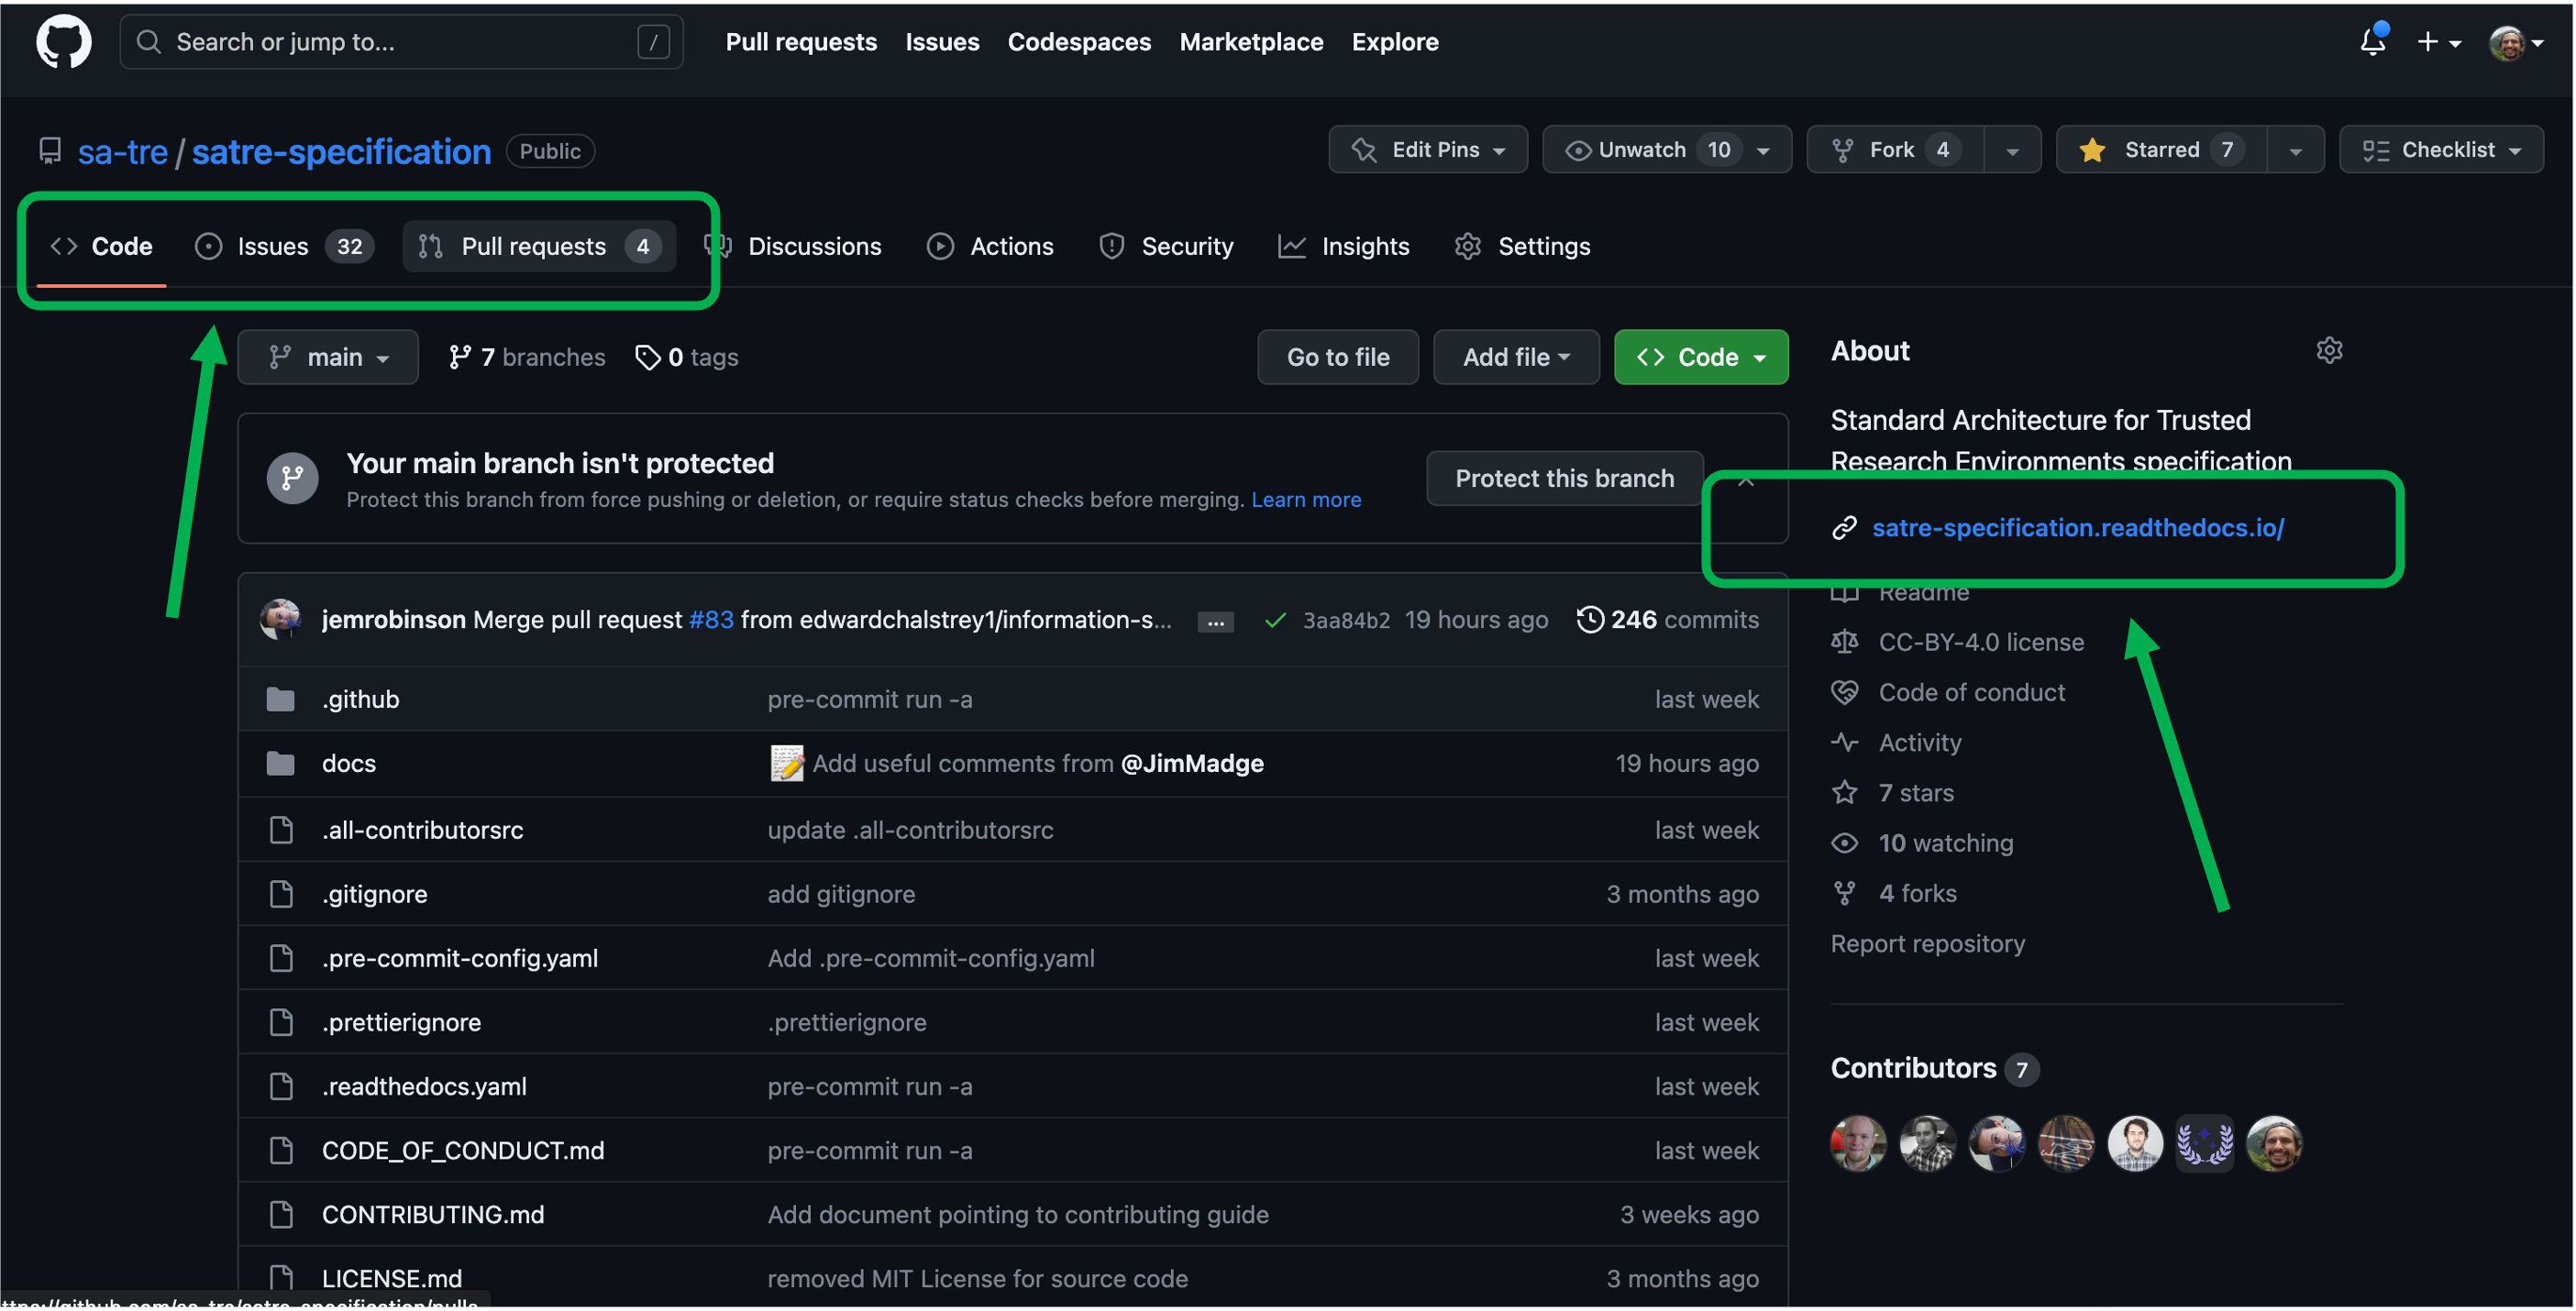2576x1311 pixels.
Task: Open the Actions tab
Action: 990,246
